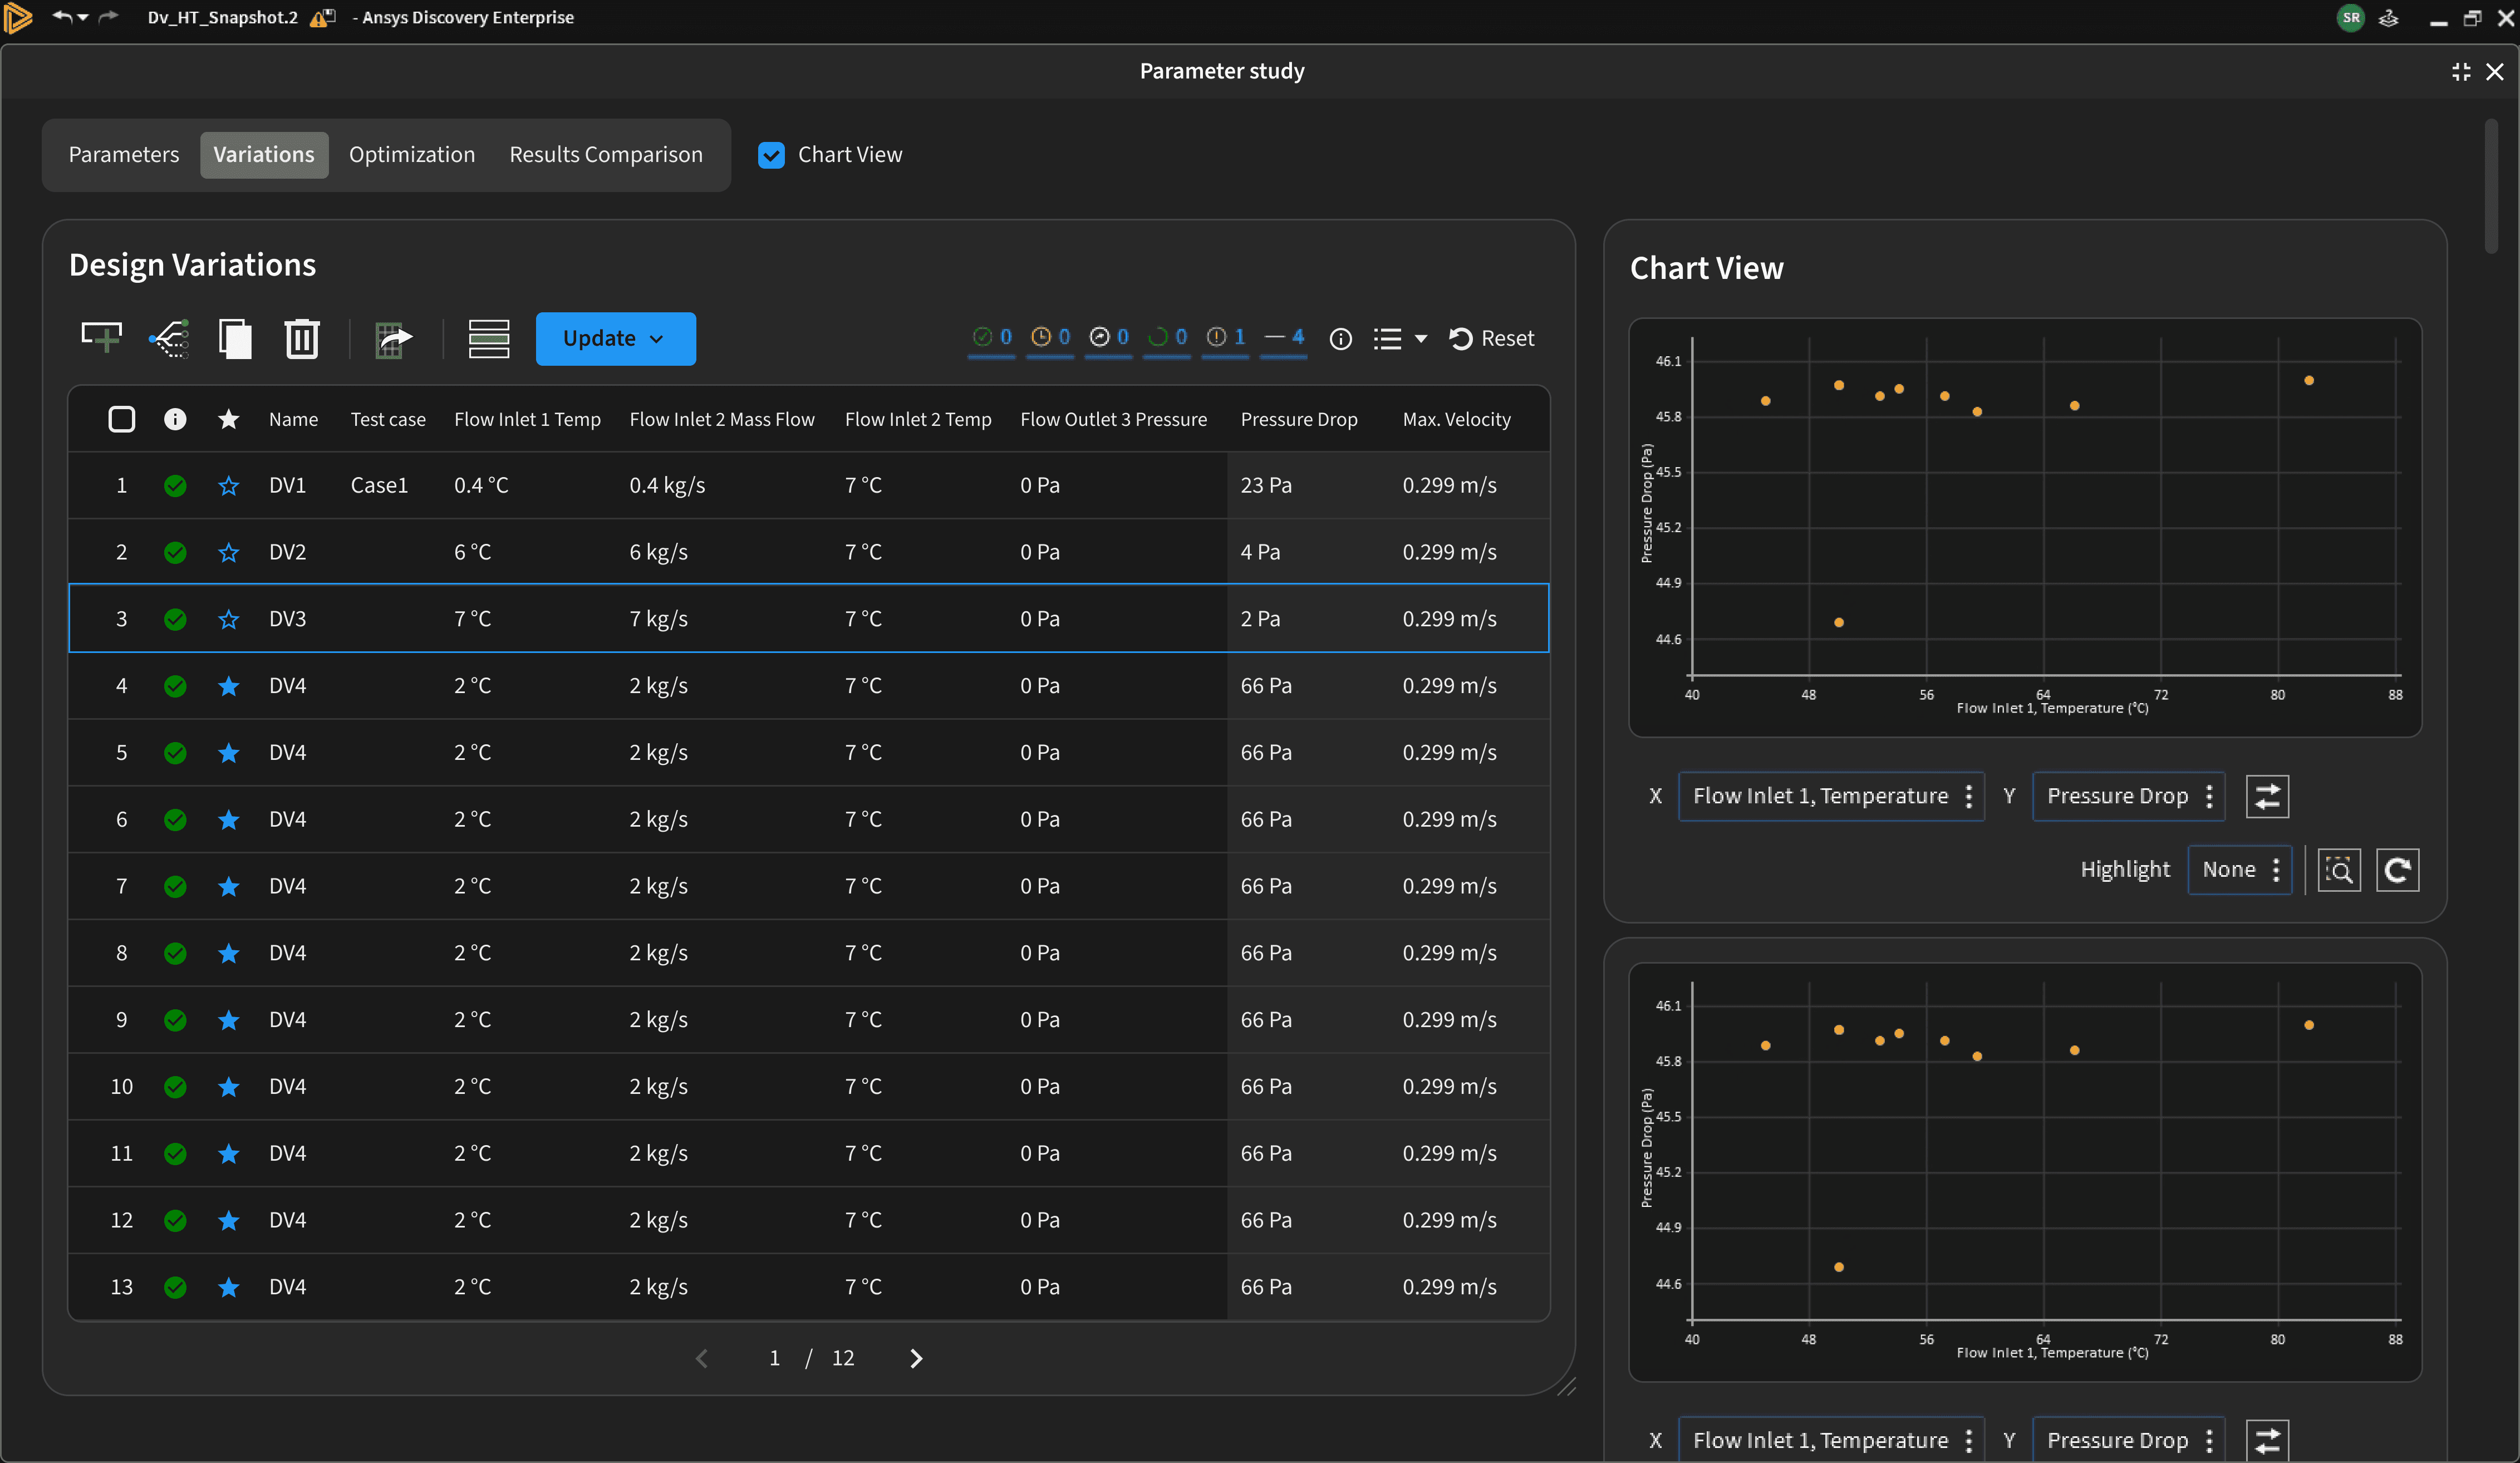The height and width of the screenshot is (1463, 2520).
Task: Click the vertical scrollbar on right
Action: point(2491,186)
